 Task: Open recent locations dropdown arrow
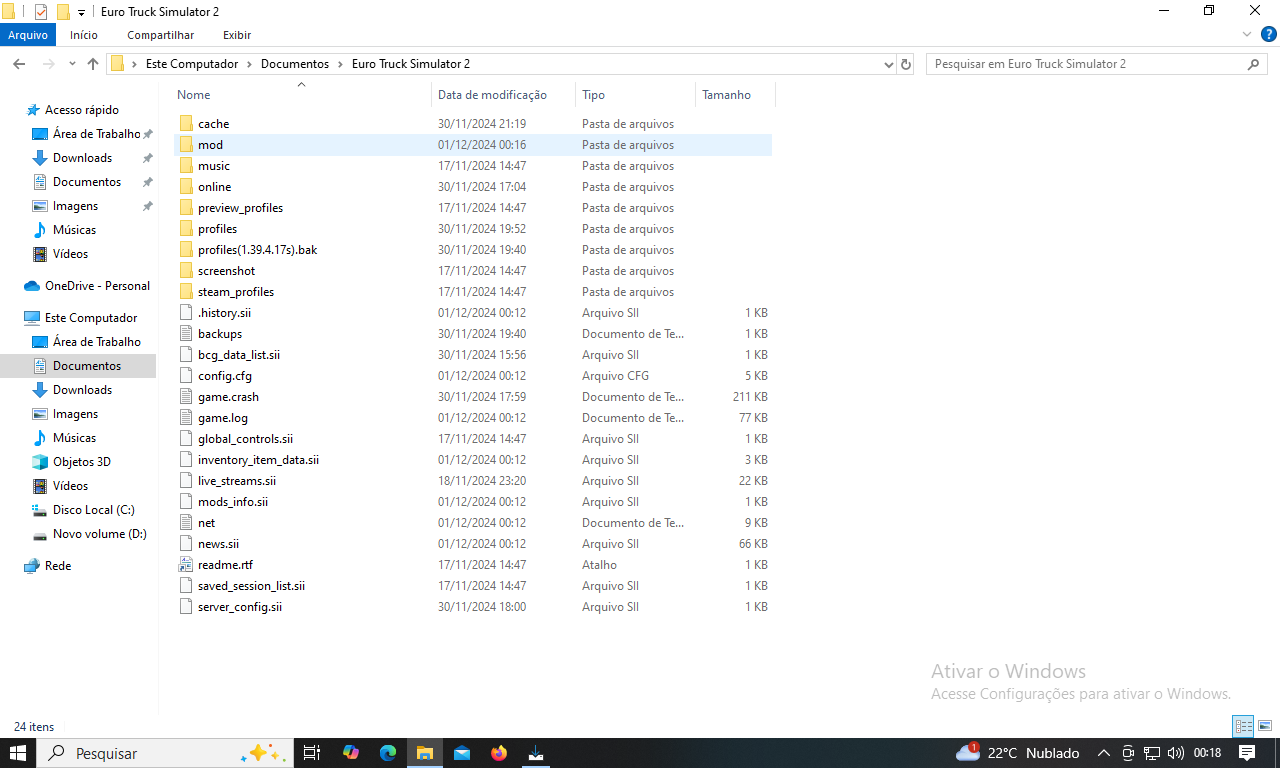point(72,64)
